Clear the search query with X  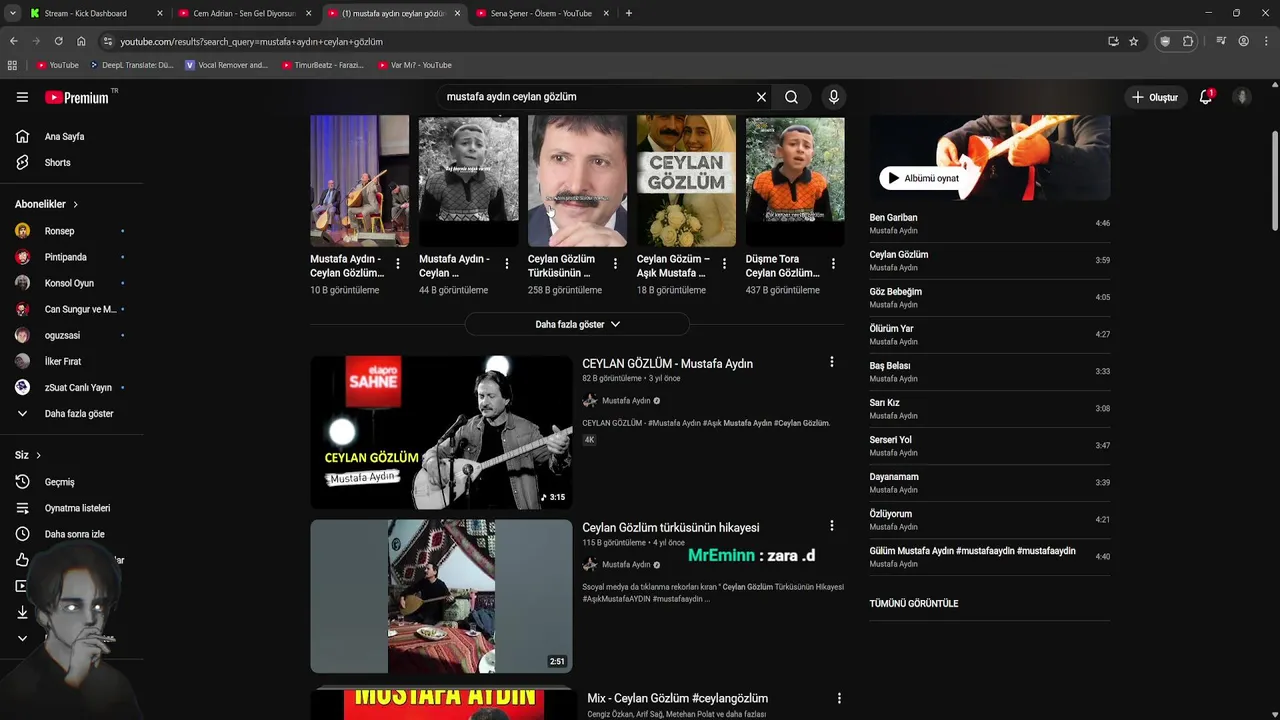761,97
